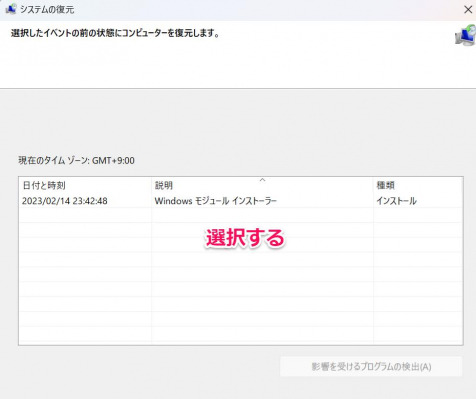This screenshot has height=399, width=476.
Task: Click the sort chevron above 説明 column
Action: 262,180
